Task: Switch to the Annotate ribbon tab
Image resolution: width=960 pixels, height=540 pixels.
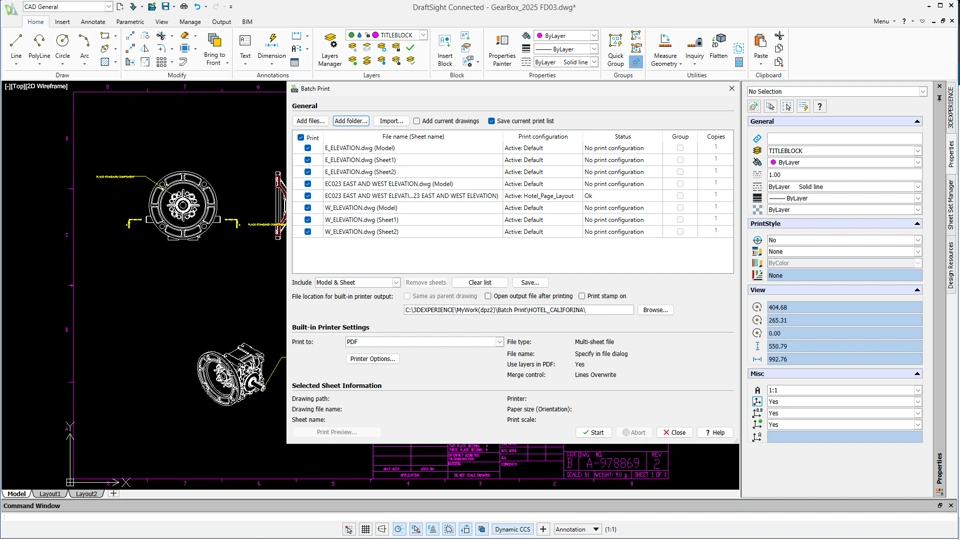Action: (93, 21)
